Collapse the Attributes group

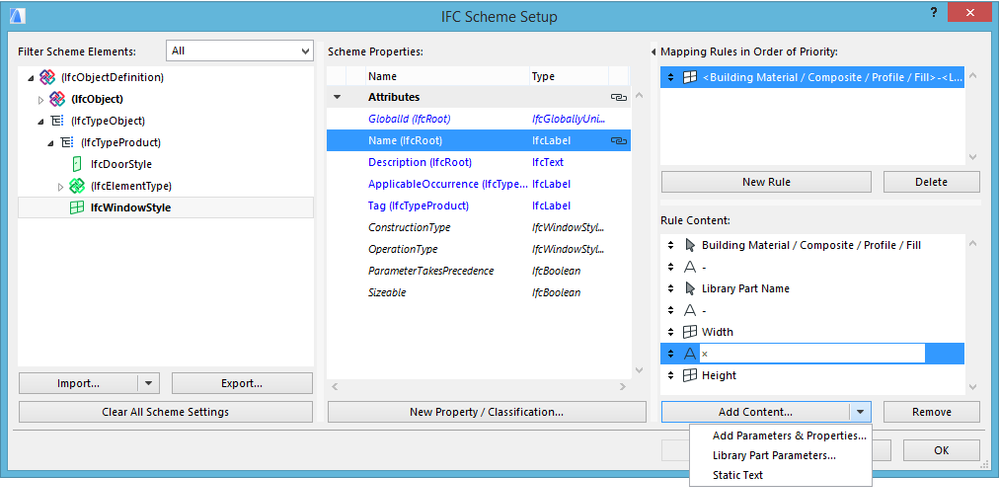337,98
